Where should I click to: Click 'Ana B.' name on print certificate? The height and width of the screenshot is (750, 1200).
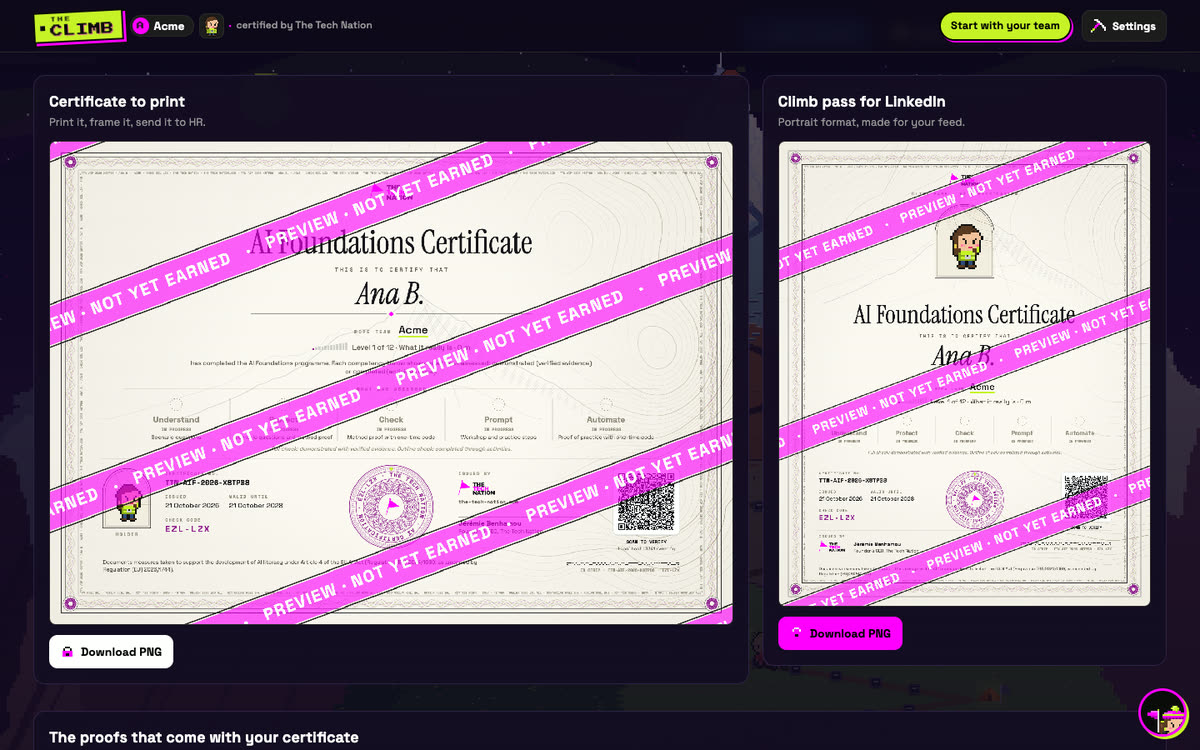click(390, 294)
